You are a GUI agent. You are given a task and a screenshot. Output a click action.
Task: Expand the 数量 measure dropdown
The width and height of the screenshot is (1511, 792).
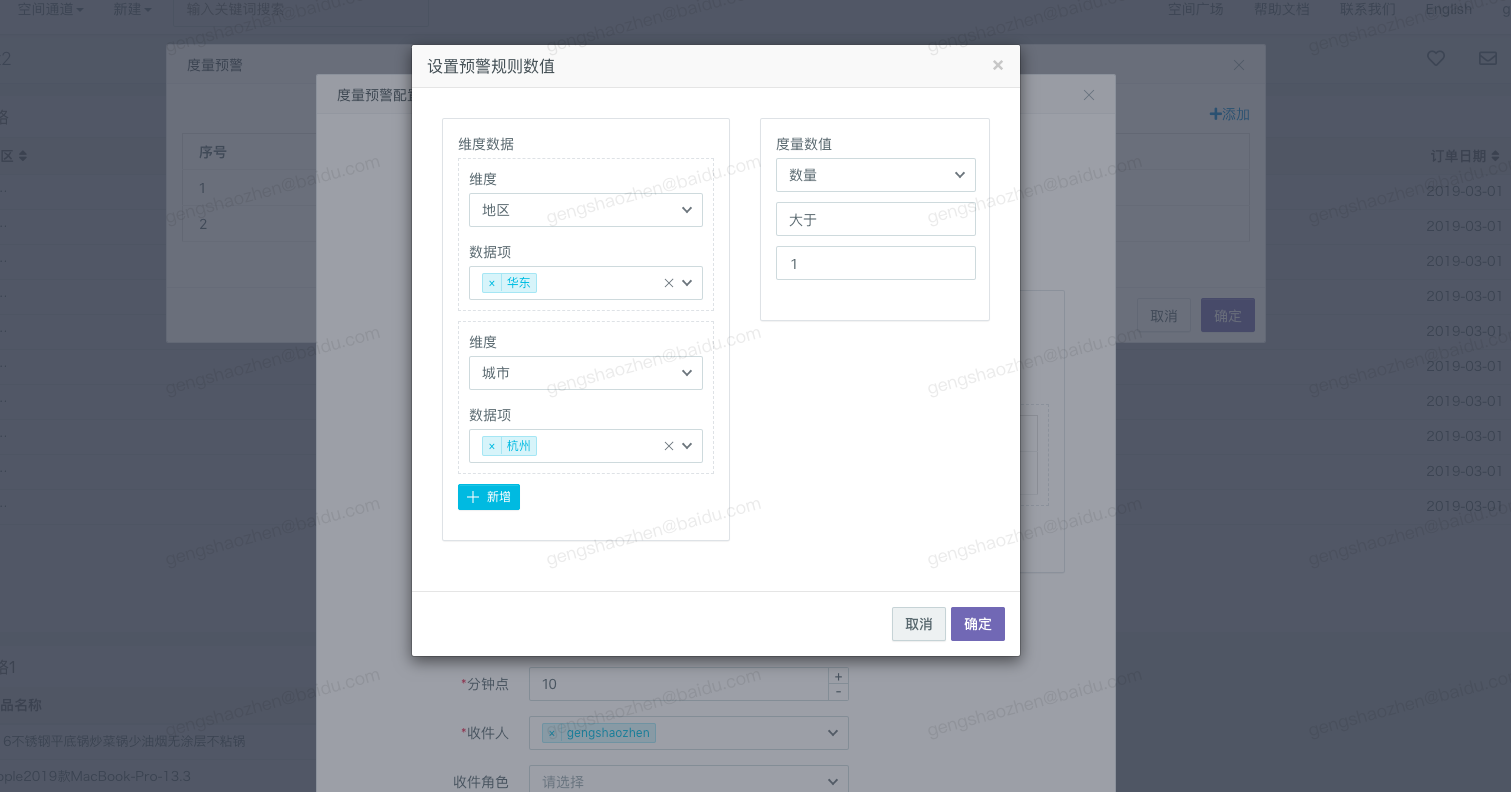(x=875, y=175)
